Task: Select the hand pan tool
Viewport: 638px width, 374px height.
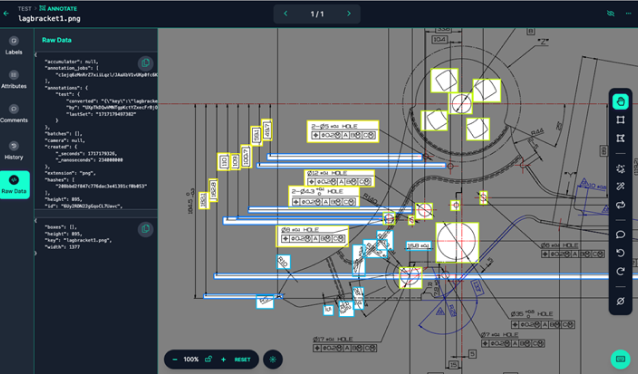Action: [620, 101]
